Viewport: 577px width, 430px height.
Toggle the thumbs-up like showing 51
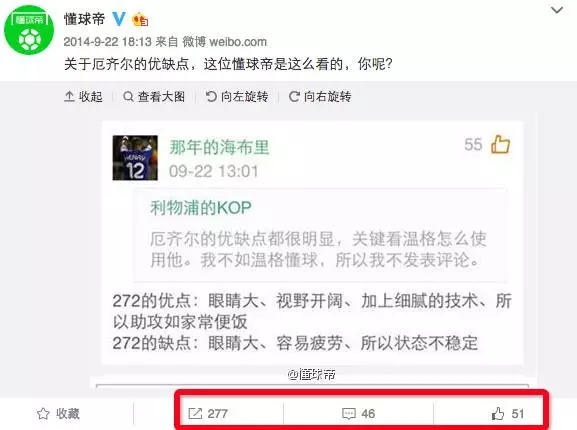click(x=508, y=414)
